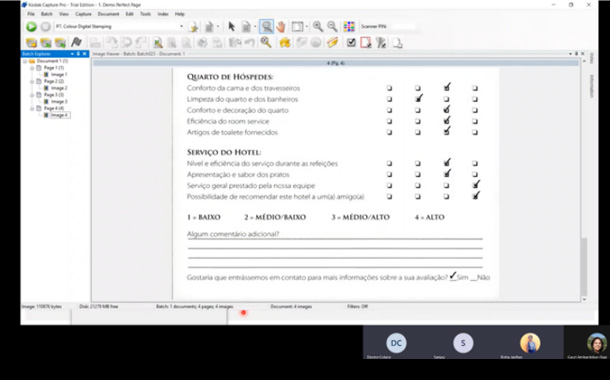
Task: Collapse the Document 1 tree node
Action: [25, 61]
